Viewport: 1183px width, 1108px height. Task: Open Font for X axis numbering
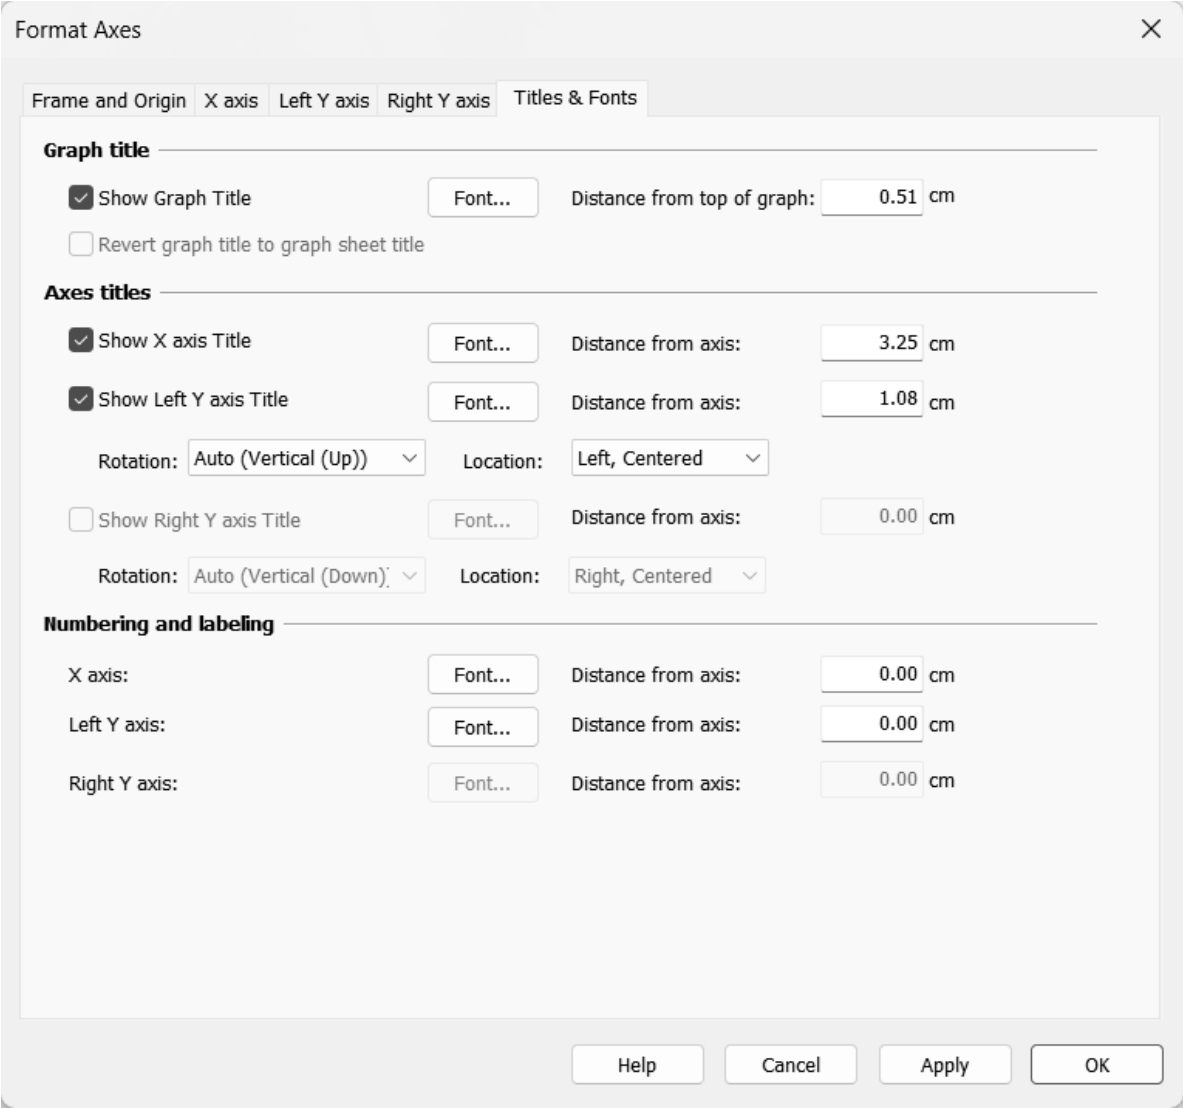point(482,675)
